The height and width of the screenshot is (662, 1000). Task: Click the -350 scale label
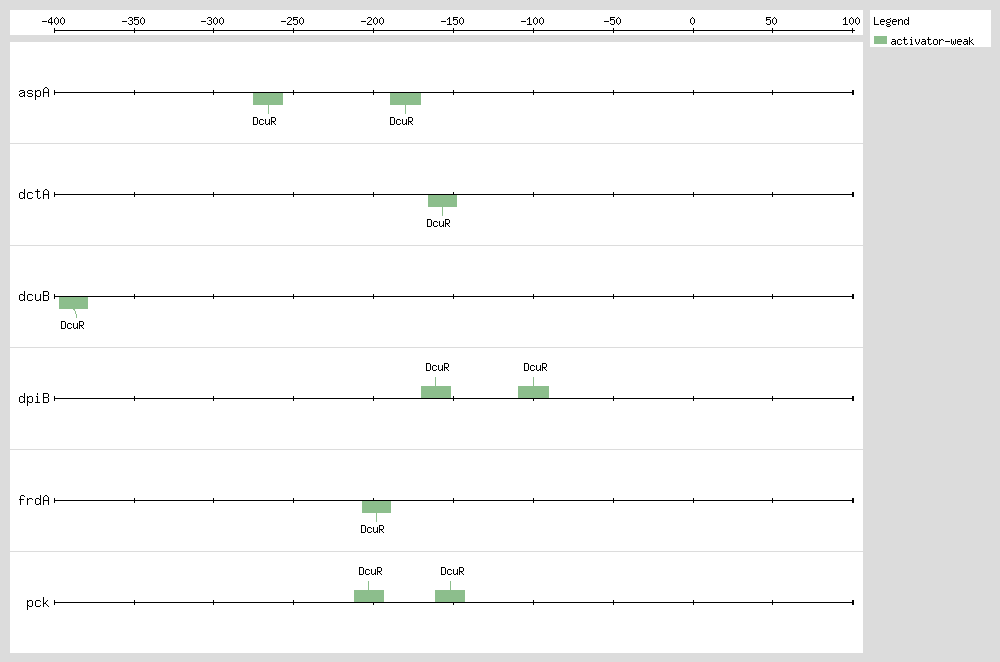click(x=133, y=21)
